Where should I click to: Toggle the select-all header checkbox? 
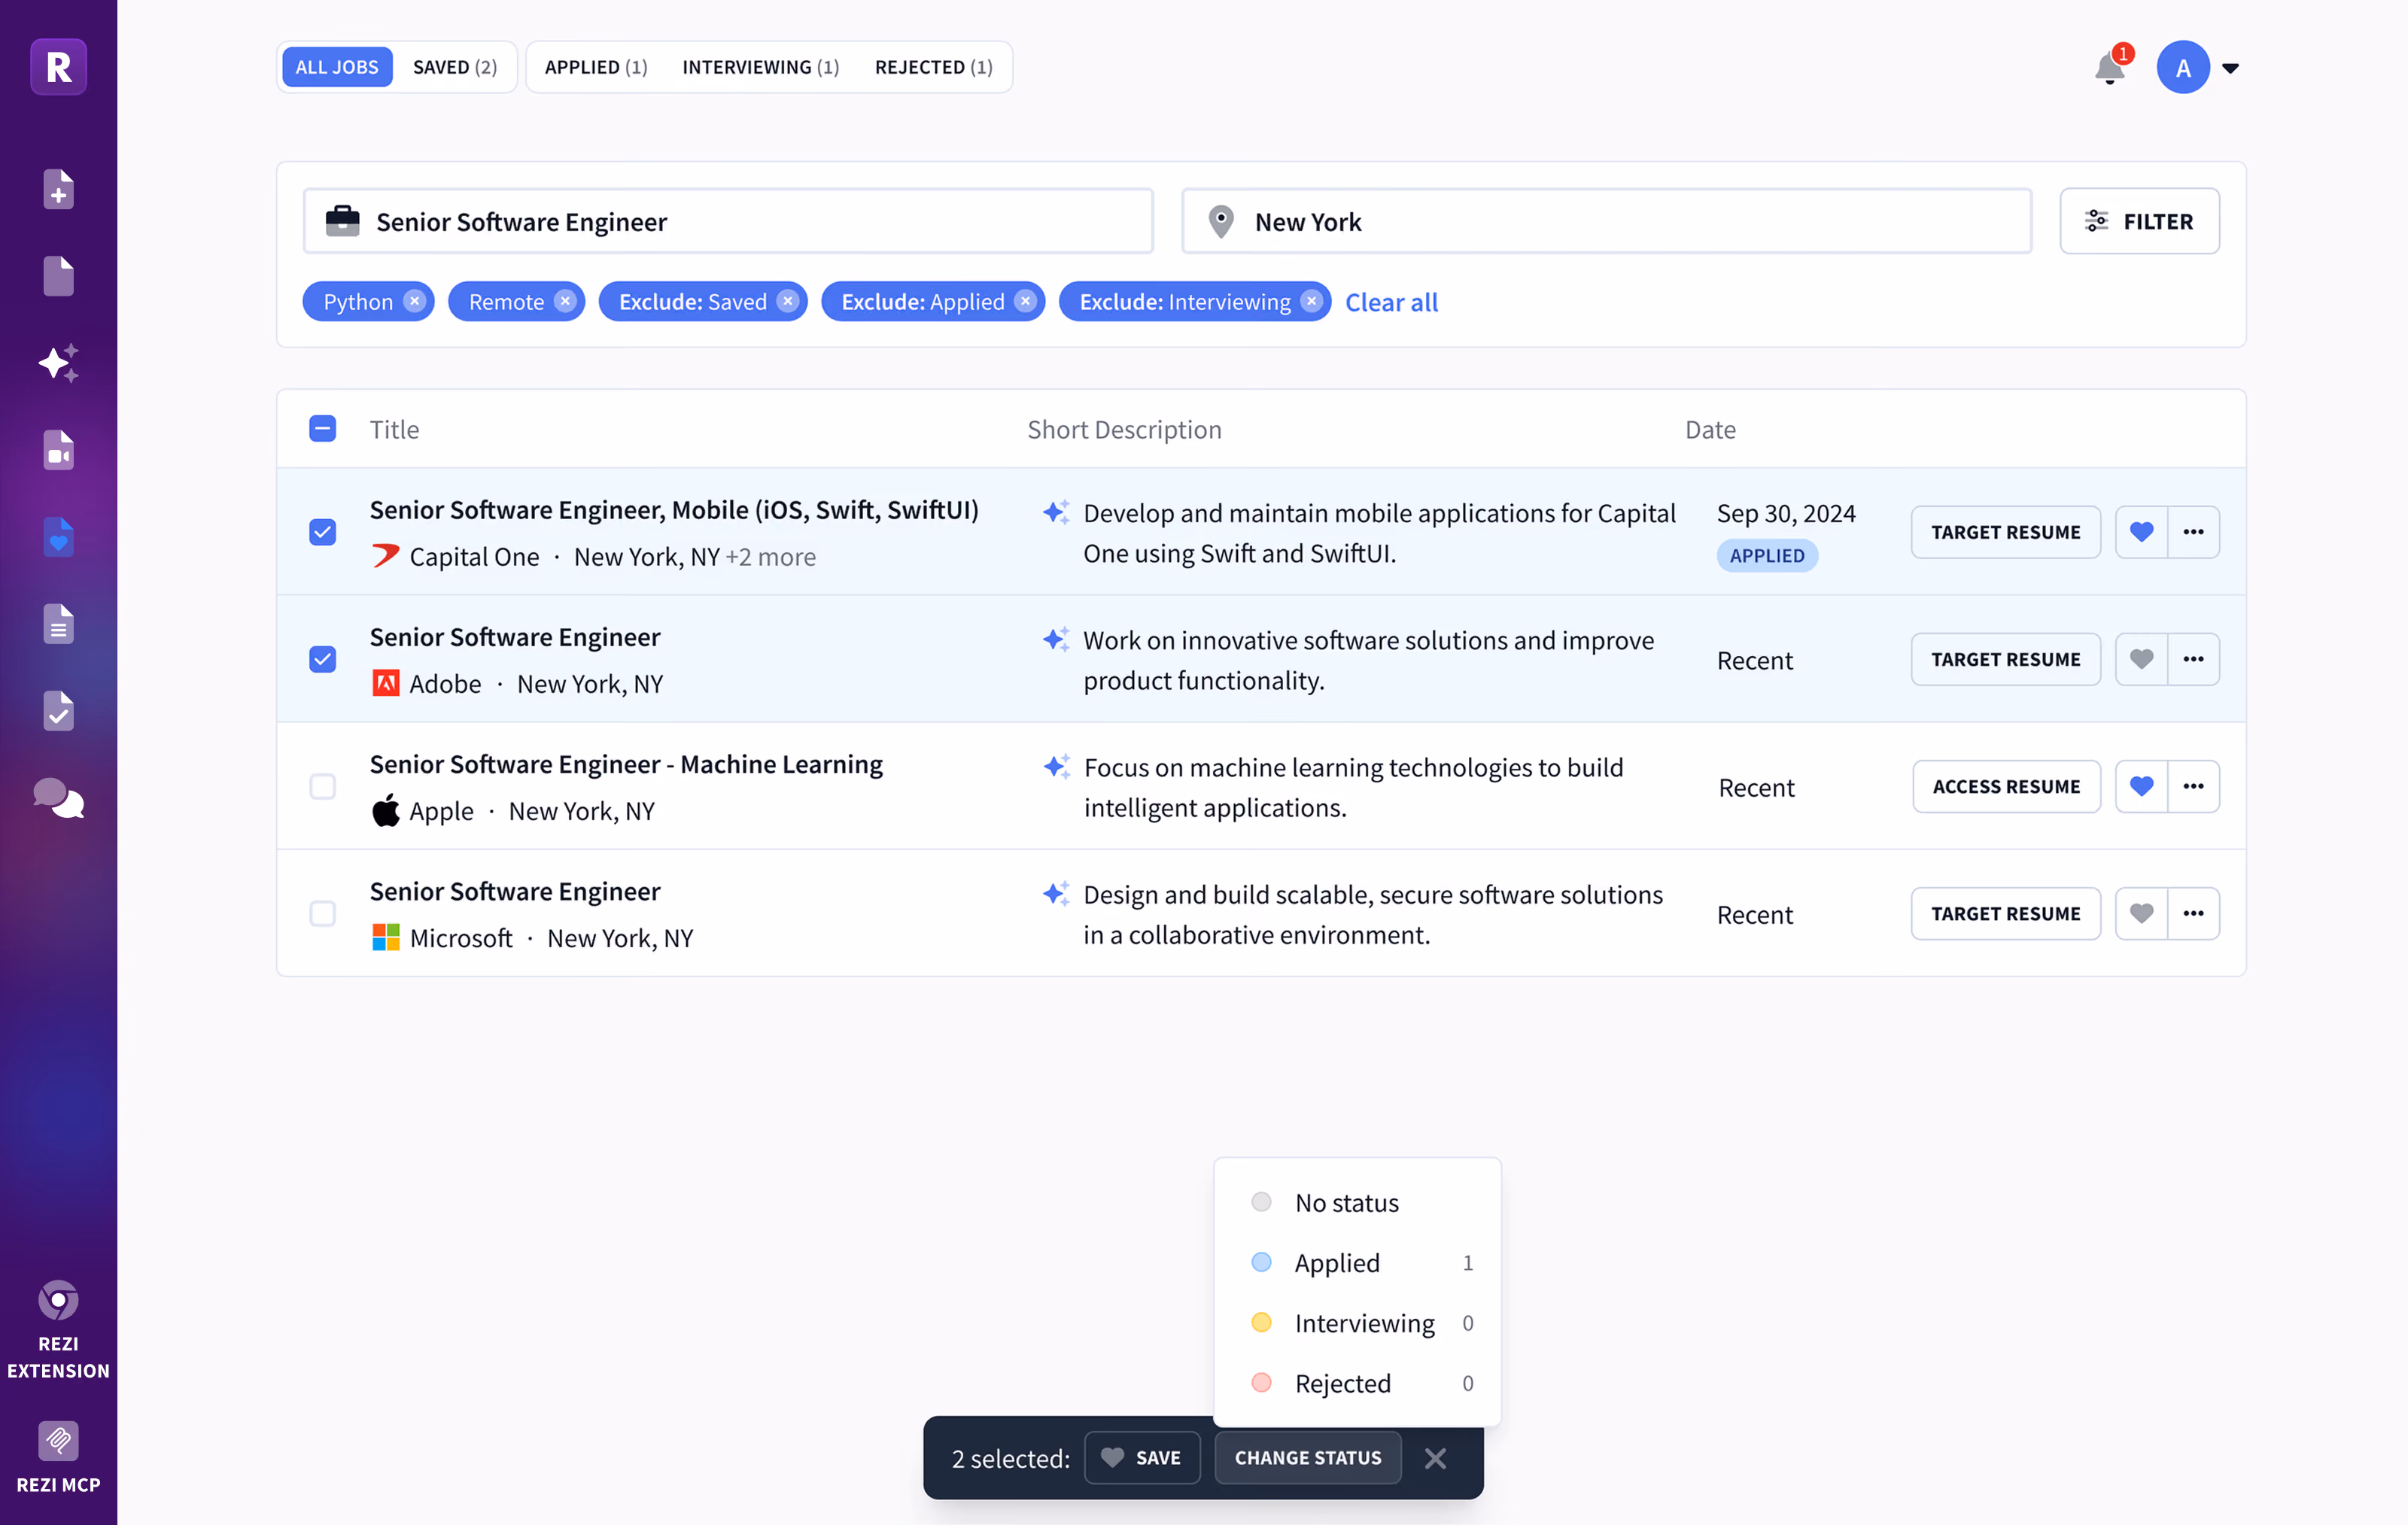pos(322,429)
